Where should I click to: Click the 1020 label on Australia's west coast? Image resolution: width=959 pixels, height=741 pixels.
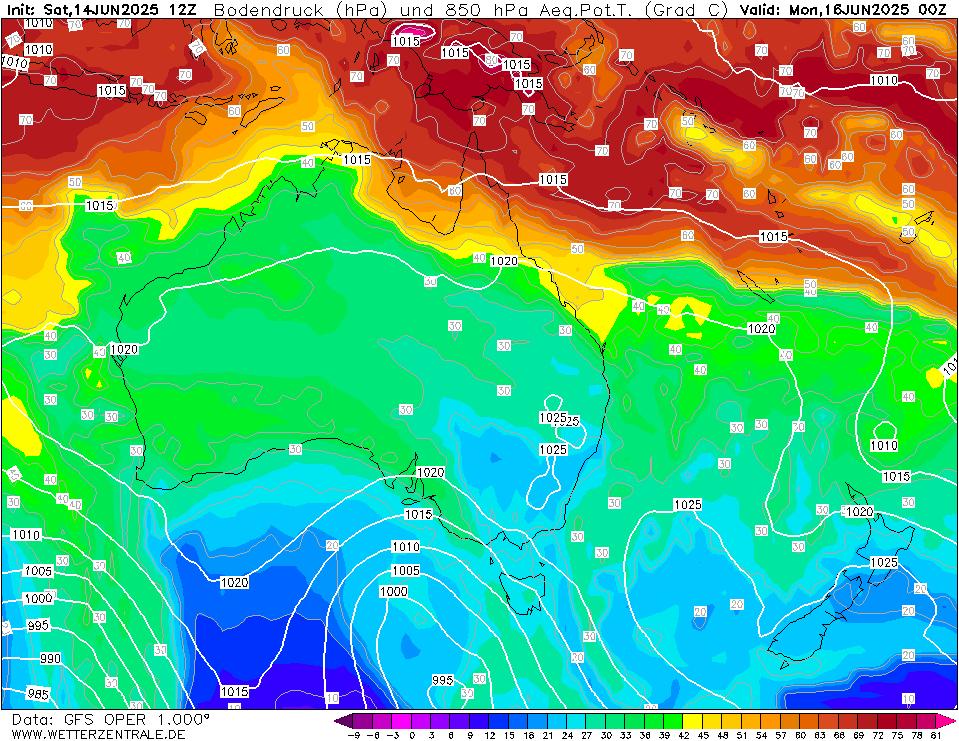point(124,349)
